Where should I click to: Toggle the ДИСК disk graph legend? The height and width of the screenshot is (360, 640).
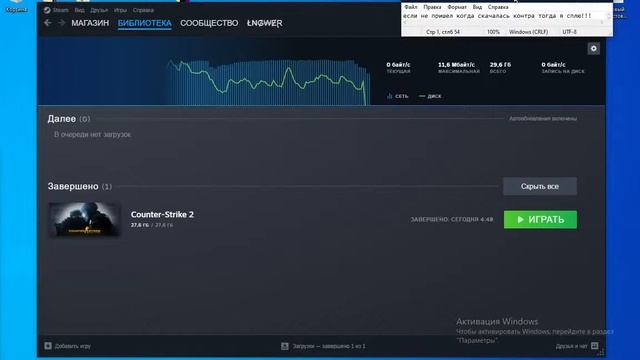430,96
